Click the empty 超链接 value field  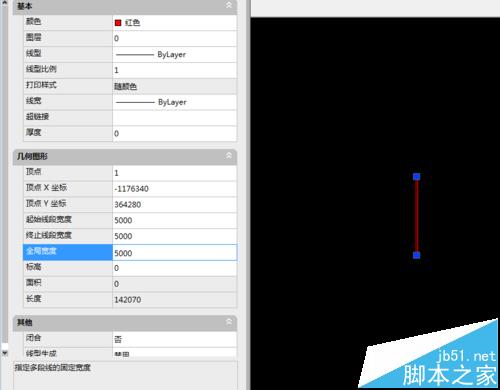(175, 118)
